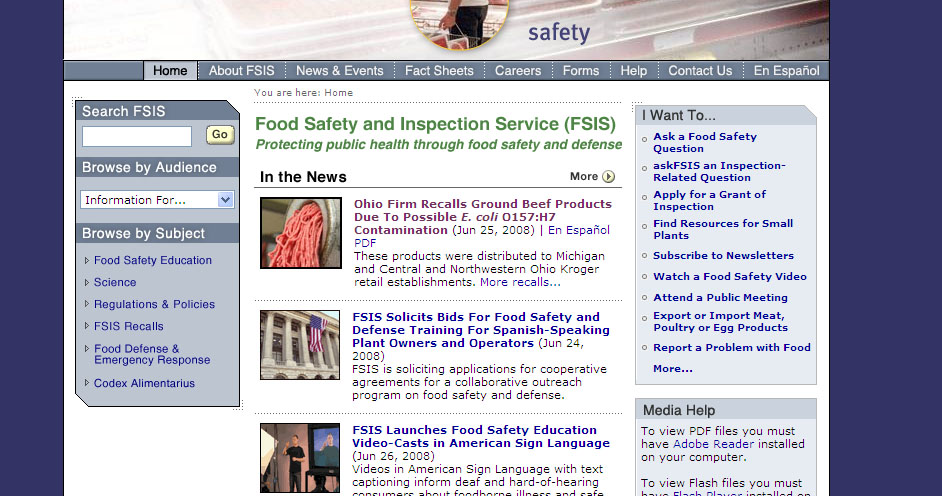Open the Adobe Reader link in Media Help
Screen dimensions: 942x496
(x=713, y=444)
